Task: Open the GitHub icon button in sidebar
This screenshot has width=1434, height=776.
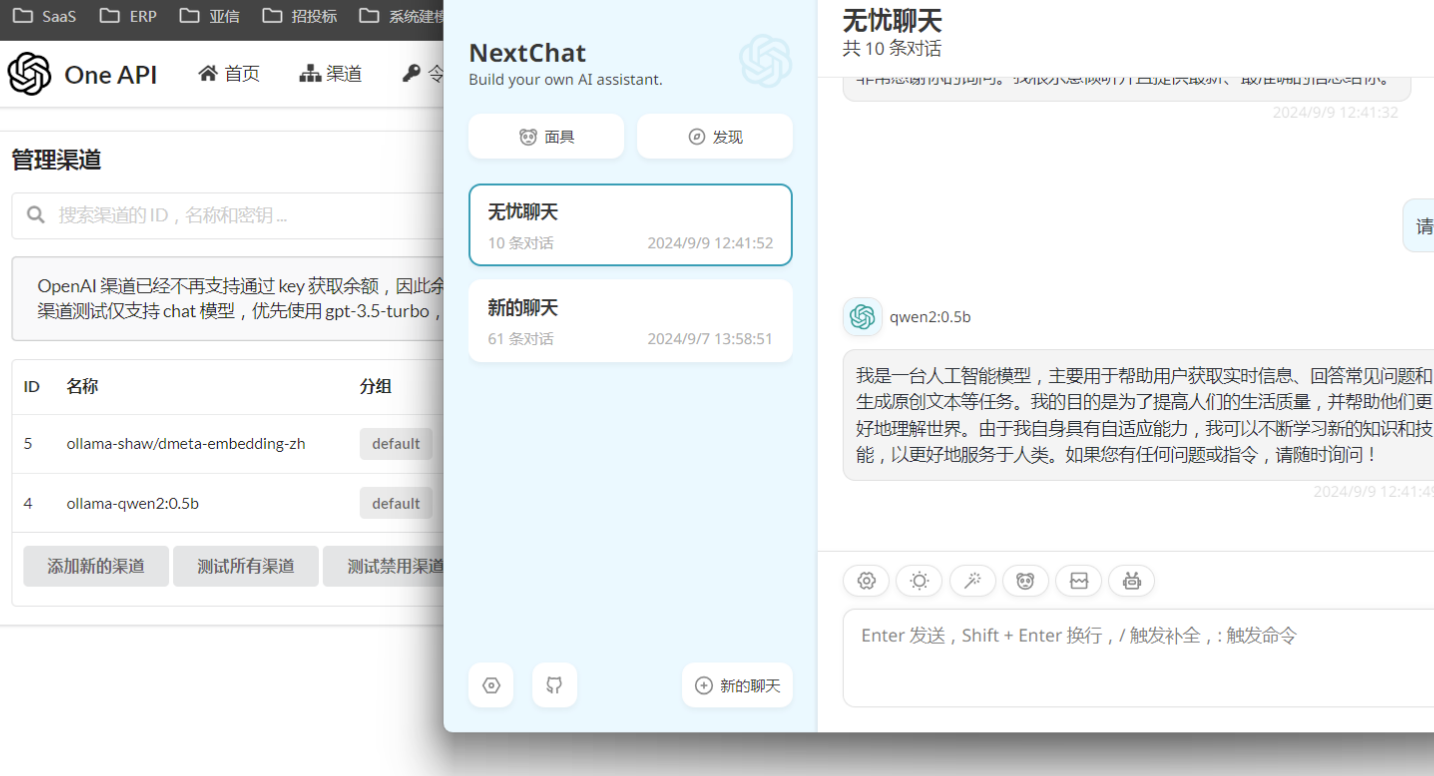Action: [554, 685]
